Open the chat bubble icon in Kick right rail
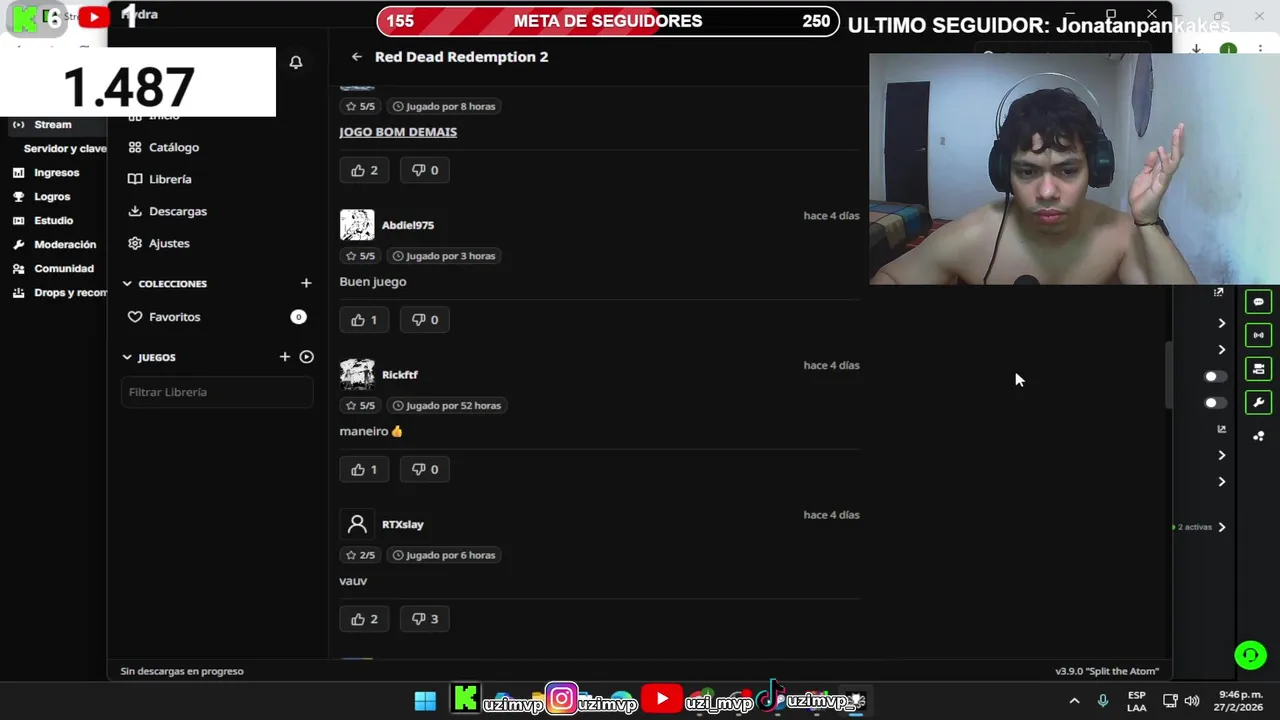 click(x=1258, y=302)
